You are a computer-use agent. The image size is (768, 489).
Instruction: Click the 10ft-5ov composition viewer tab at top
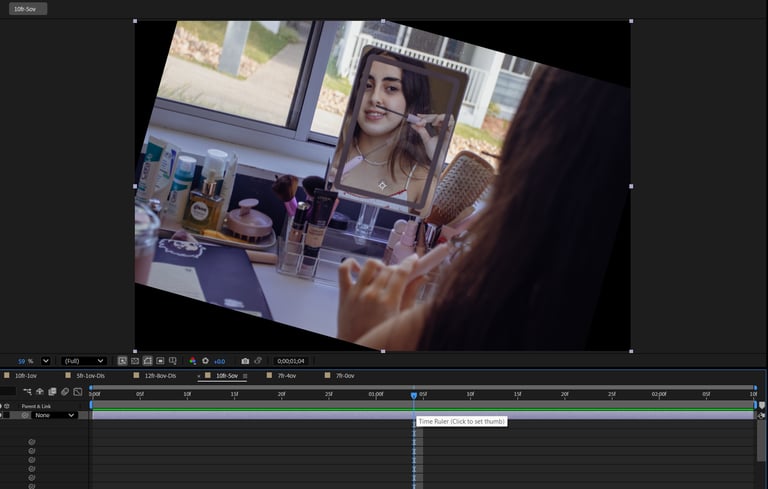click(x=25, y=9)
